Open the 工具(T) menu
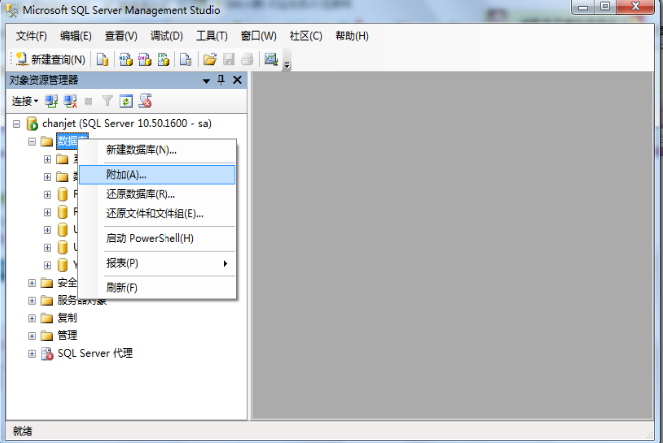This screenshot has height=443, width=663. (212, 36)
